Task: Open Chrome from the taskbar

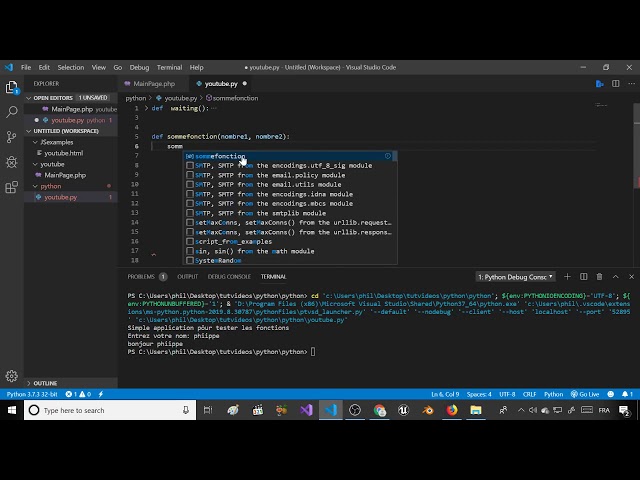Action: pyautogui.click(x=380, y=410)
